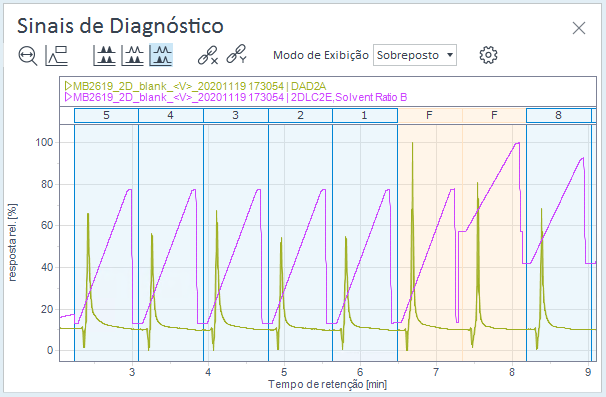Expand the DAD2A signal legend triangle
The height and width of the screenshot is (397, 606).
[68, 86]
